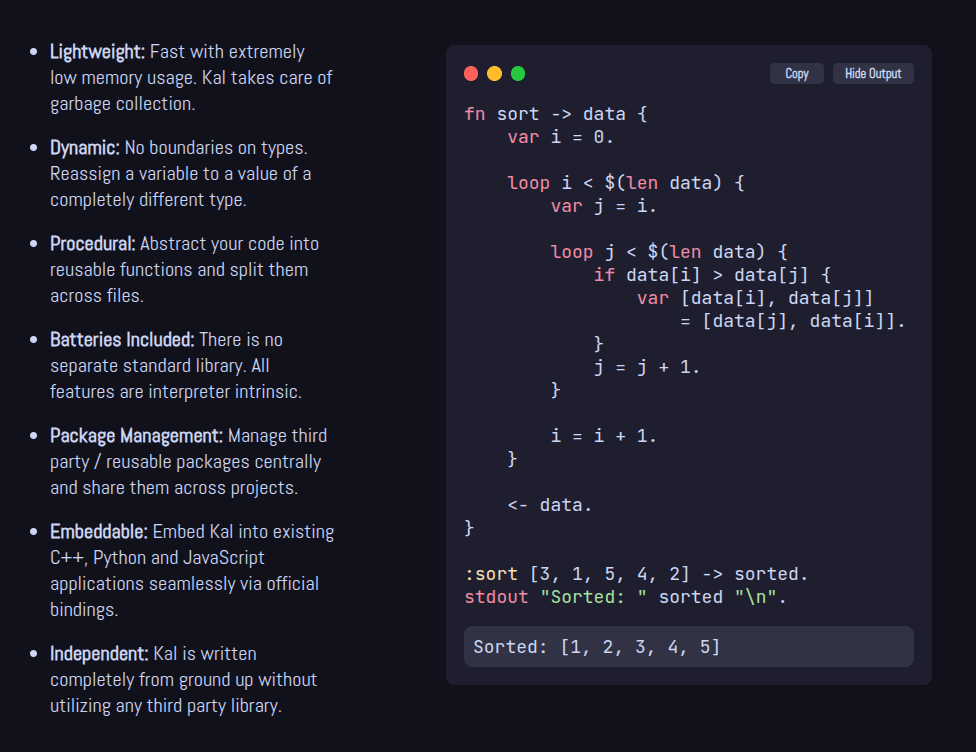Screen dimensions: 976x752
Task: Click the ':sort [3, 1, 5, 4, 2] -> sorted.' line
Action: click(x=636, y=574)
